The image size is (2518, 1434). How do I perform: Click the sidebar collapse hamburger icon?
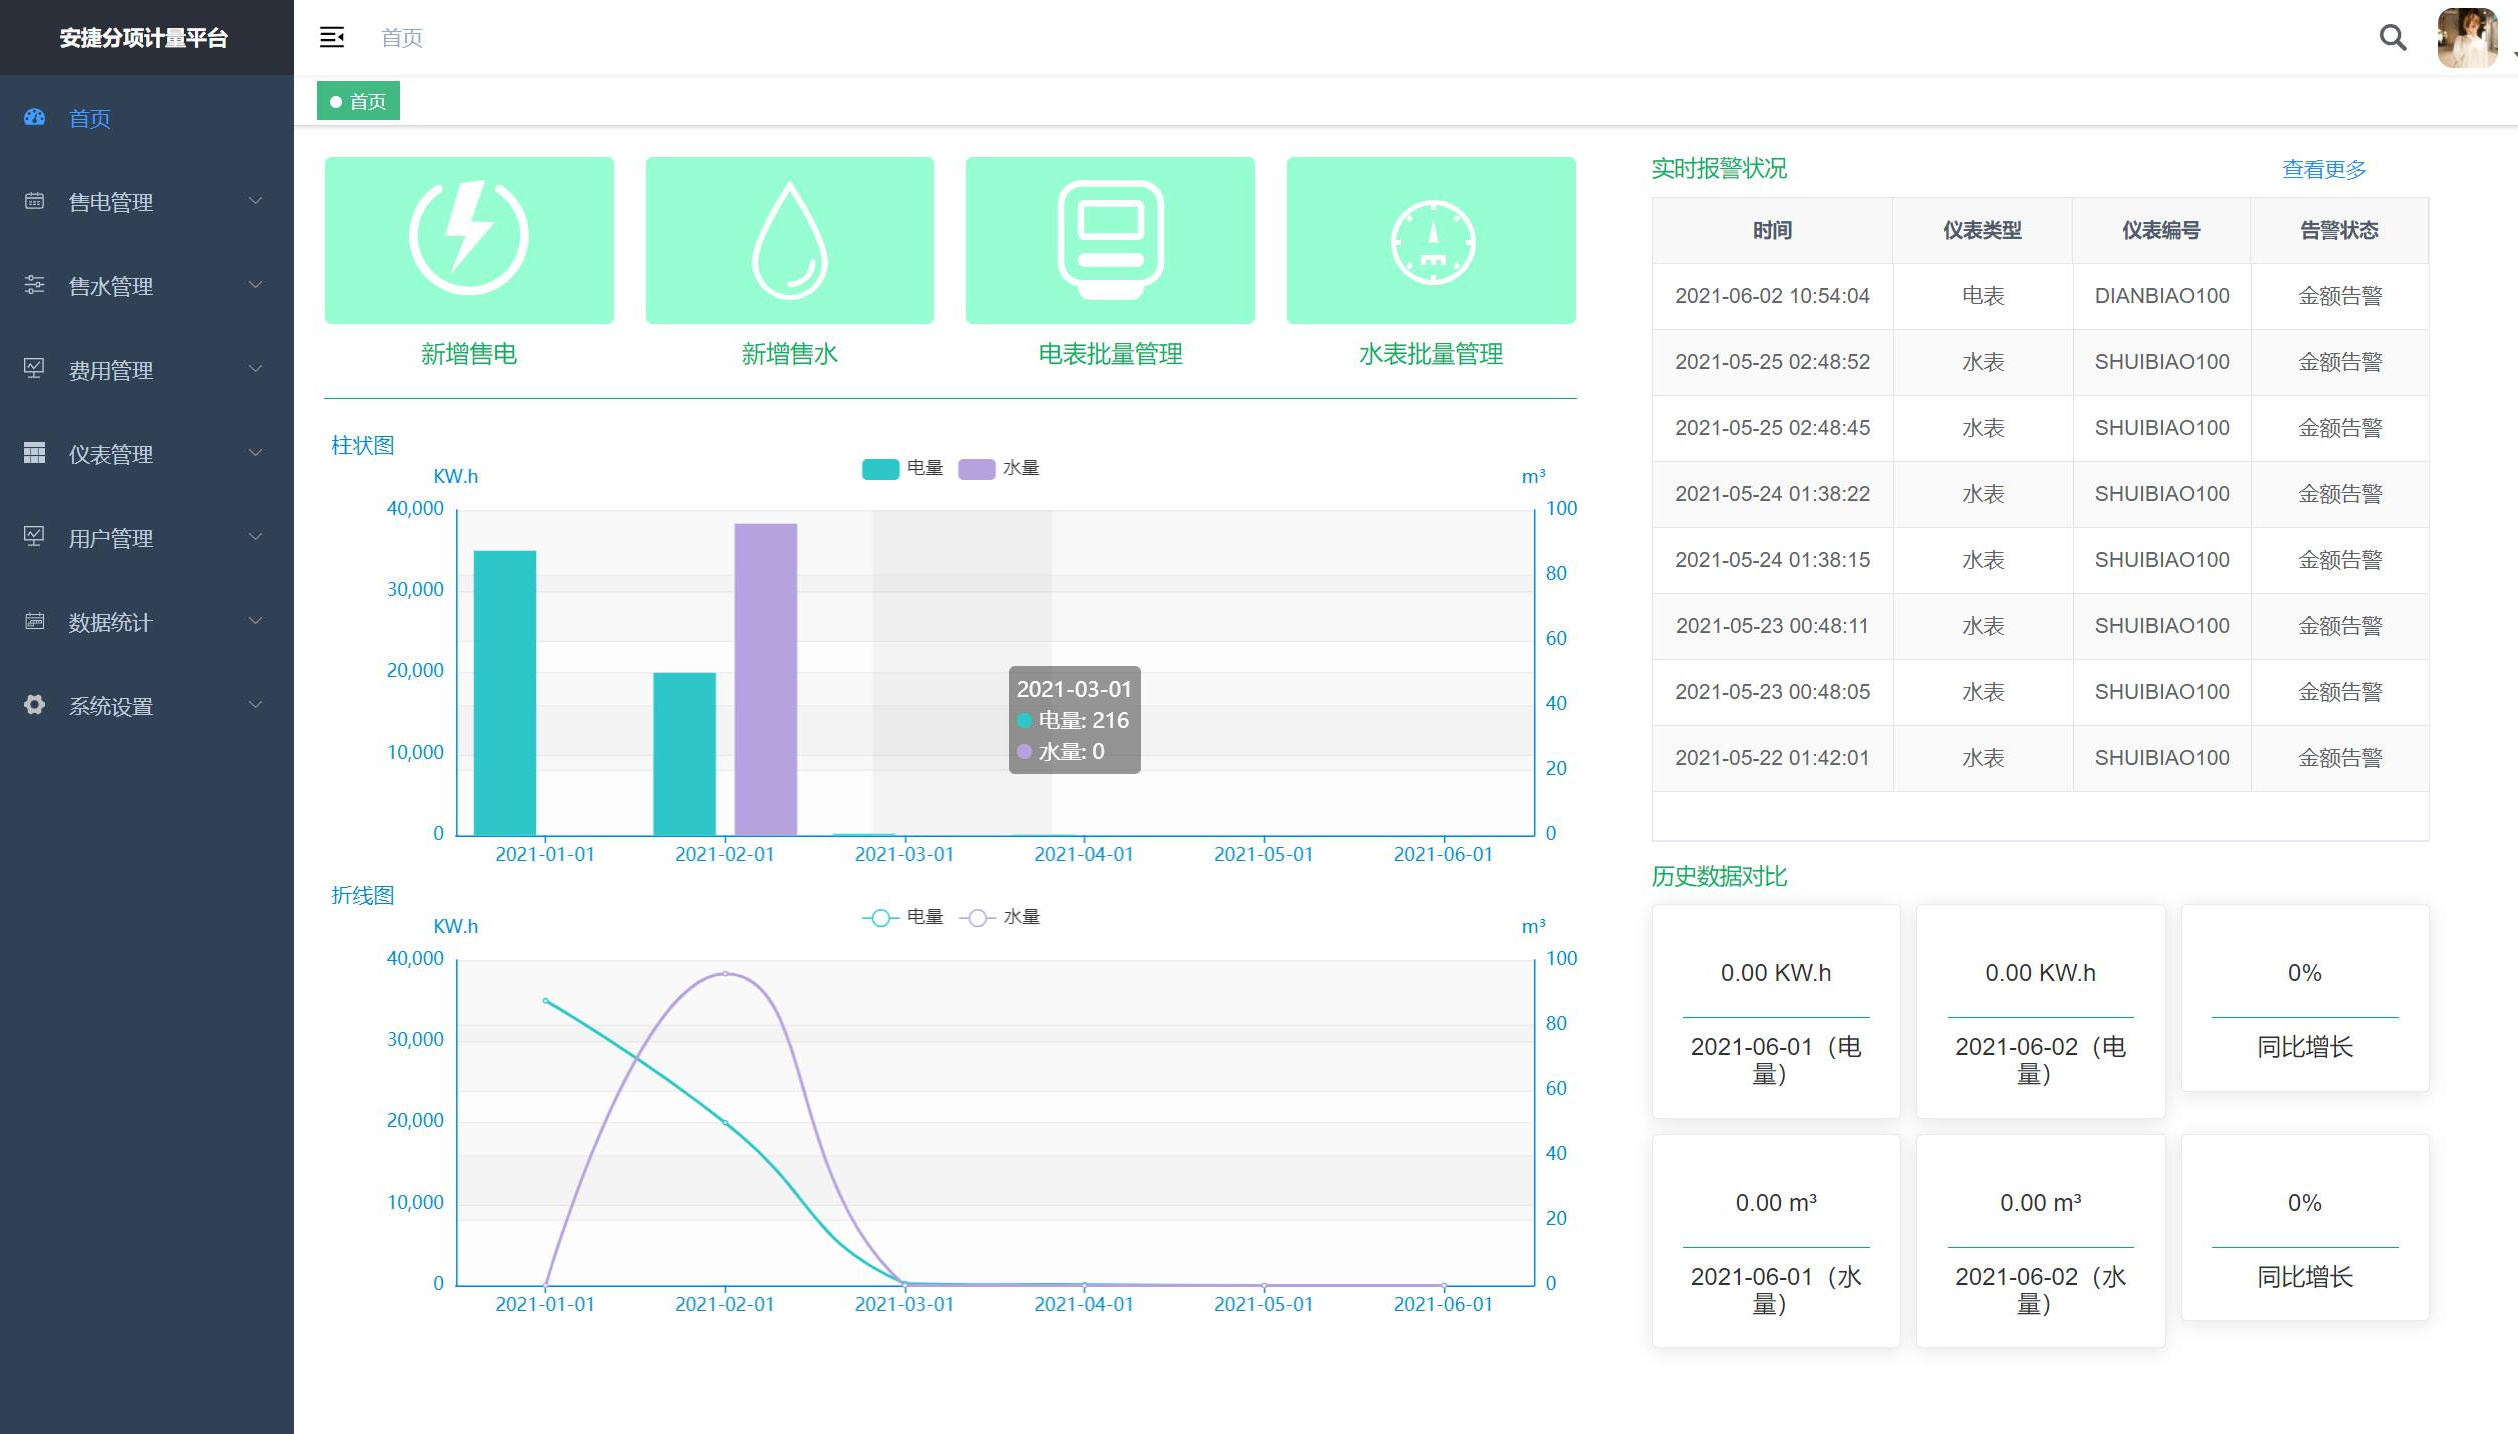331,37
